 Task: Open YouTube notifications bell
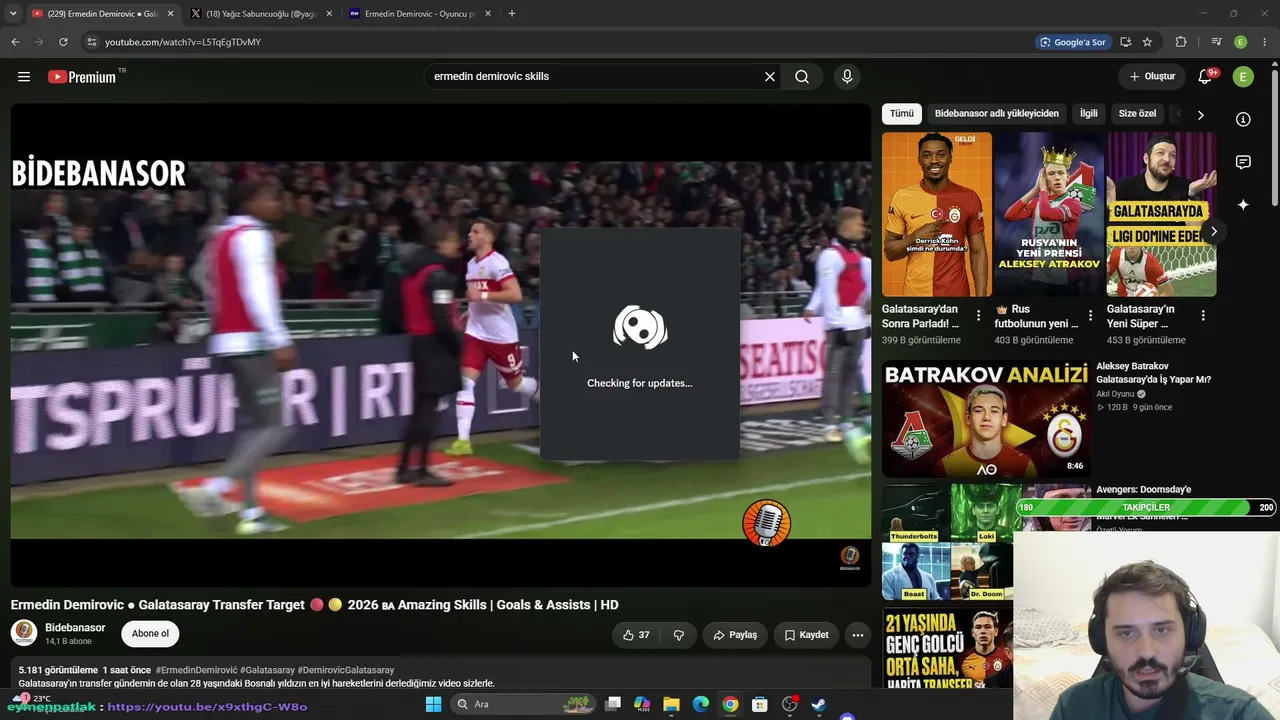point(1205,77)
